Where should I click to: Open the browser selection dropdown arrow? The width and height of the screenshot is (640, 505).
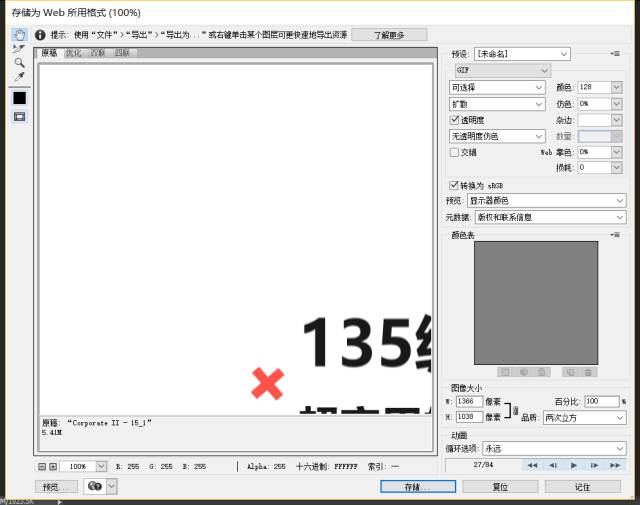pos(112,486)
